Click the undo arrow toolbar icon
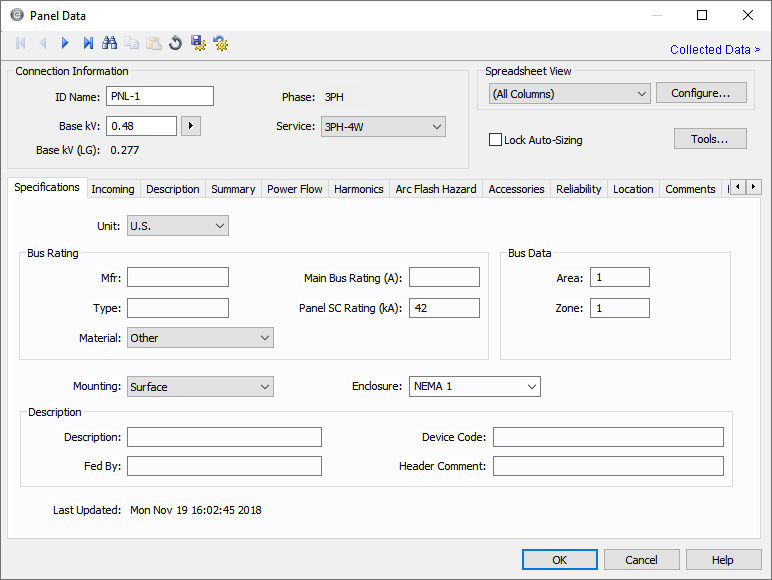The image size is (772, 580). (176, 43)
